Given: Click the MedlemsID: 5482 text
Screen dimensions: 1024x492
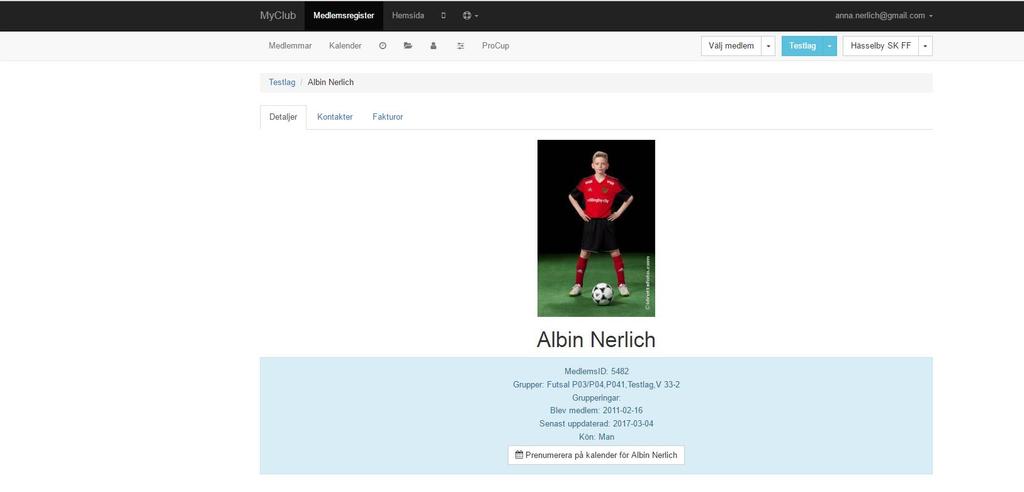Looking at the screenshot, I should 596,371.
